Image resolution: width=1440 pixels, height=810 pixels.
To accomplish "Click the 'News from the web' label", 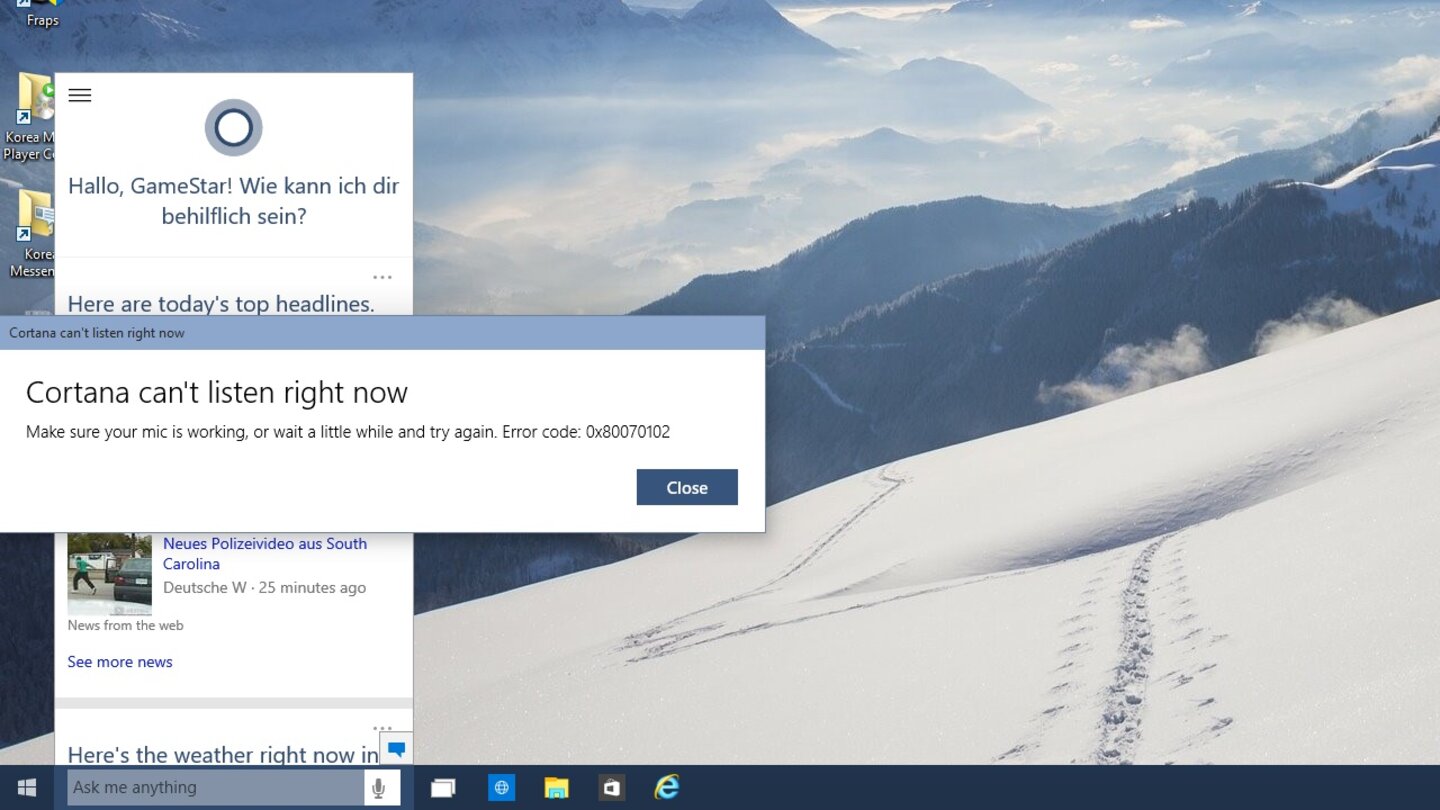I will [x=125, y=625].
